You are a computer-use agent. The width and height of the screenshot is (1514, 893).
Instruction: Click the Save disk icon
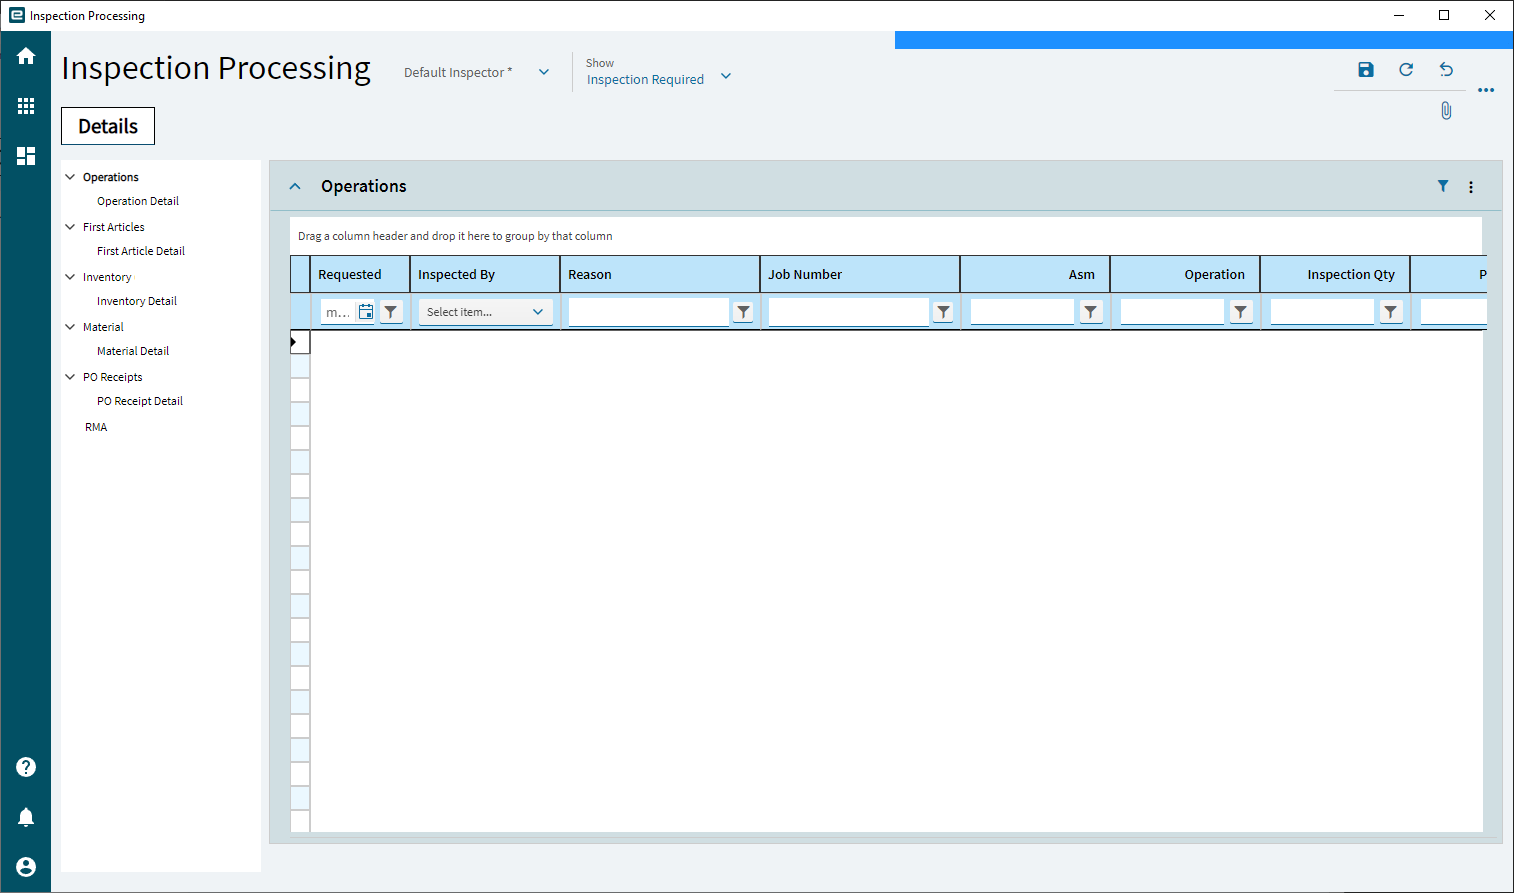1366,69
